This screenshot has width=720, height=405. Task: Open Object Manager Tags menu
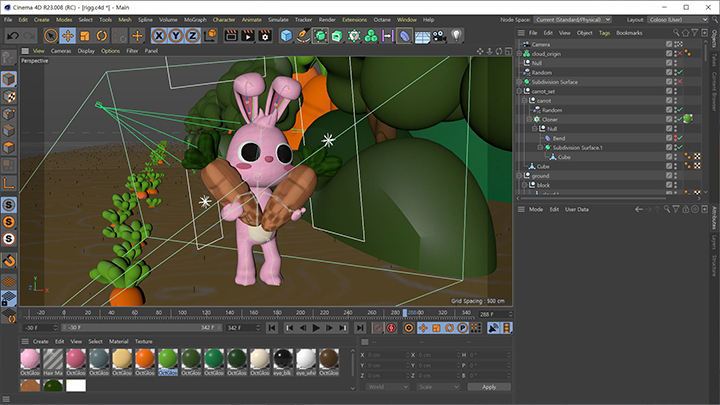(x=604, y=33)
